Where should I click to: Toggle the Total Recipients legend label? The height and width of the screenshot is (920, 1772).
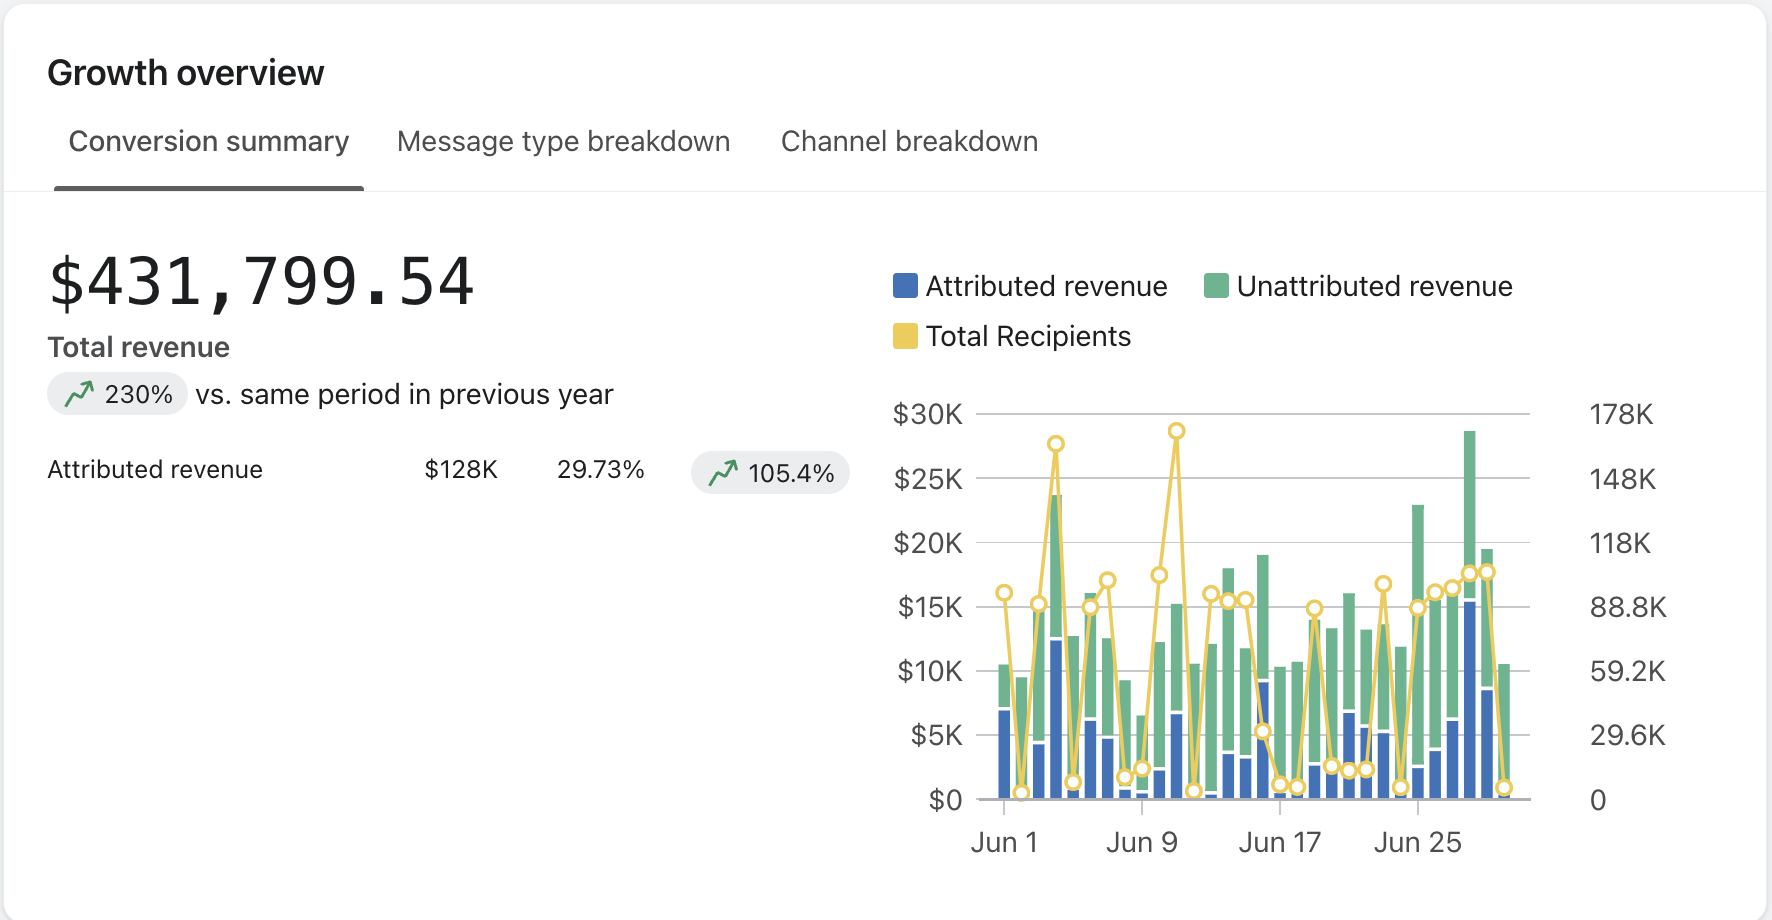click(1028, 336)
